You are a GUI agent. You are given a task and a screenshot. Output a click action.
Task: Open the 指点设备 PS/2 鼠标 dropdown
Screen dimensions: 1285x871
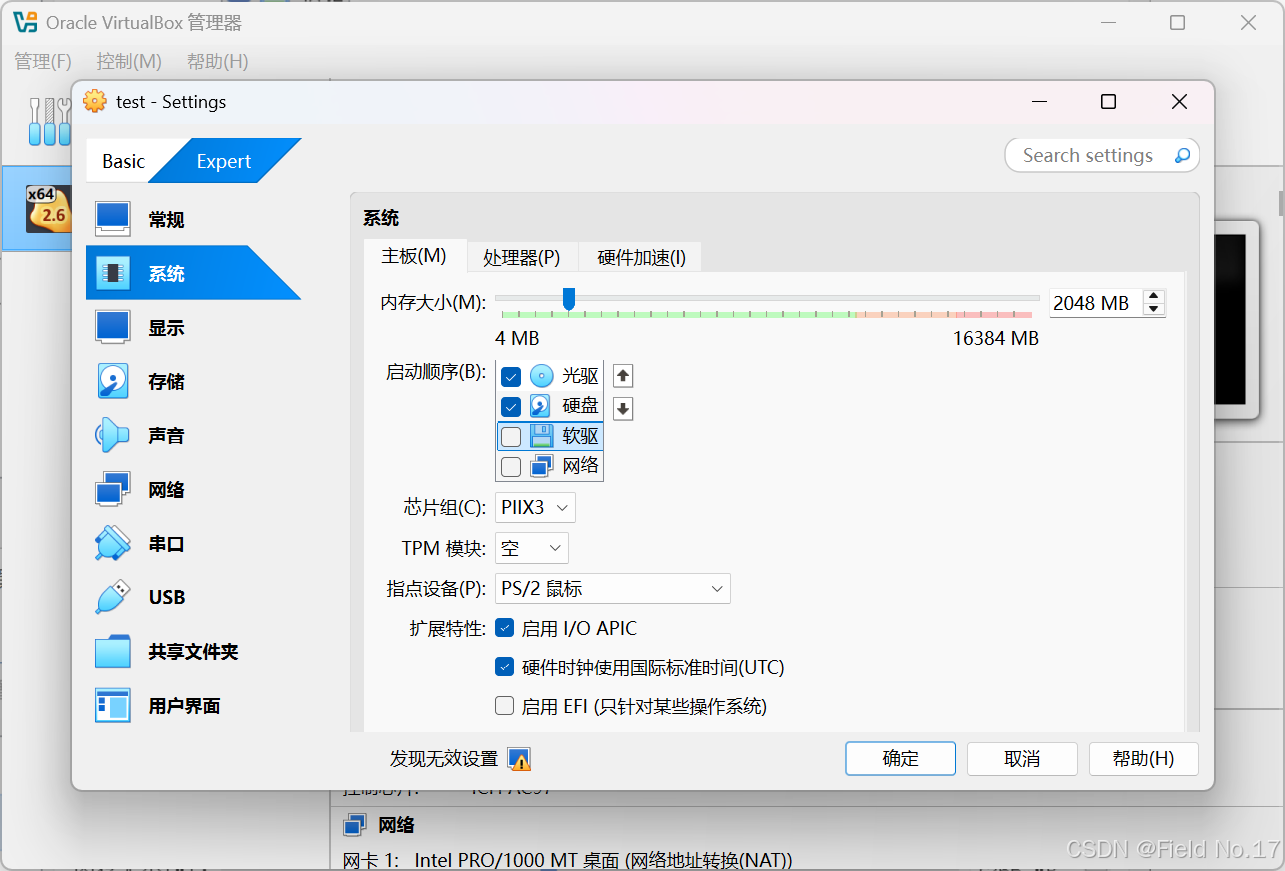(x=613, y=589)
